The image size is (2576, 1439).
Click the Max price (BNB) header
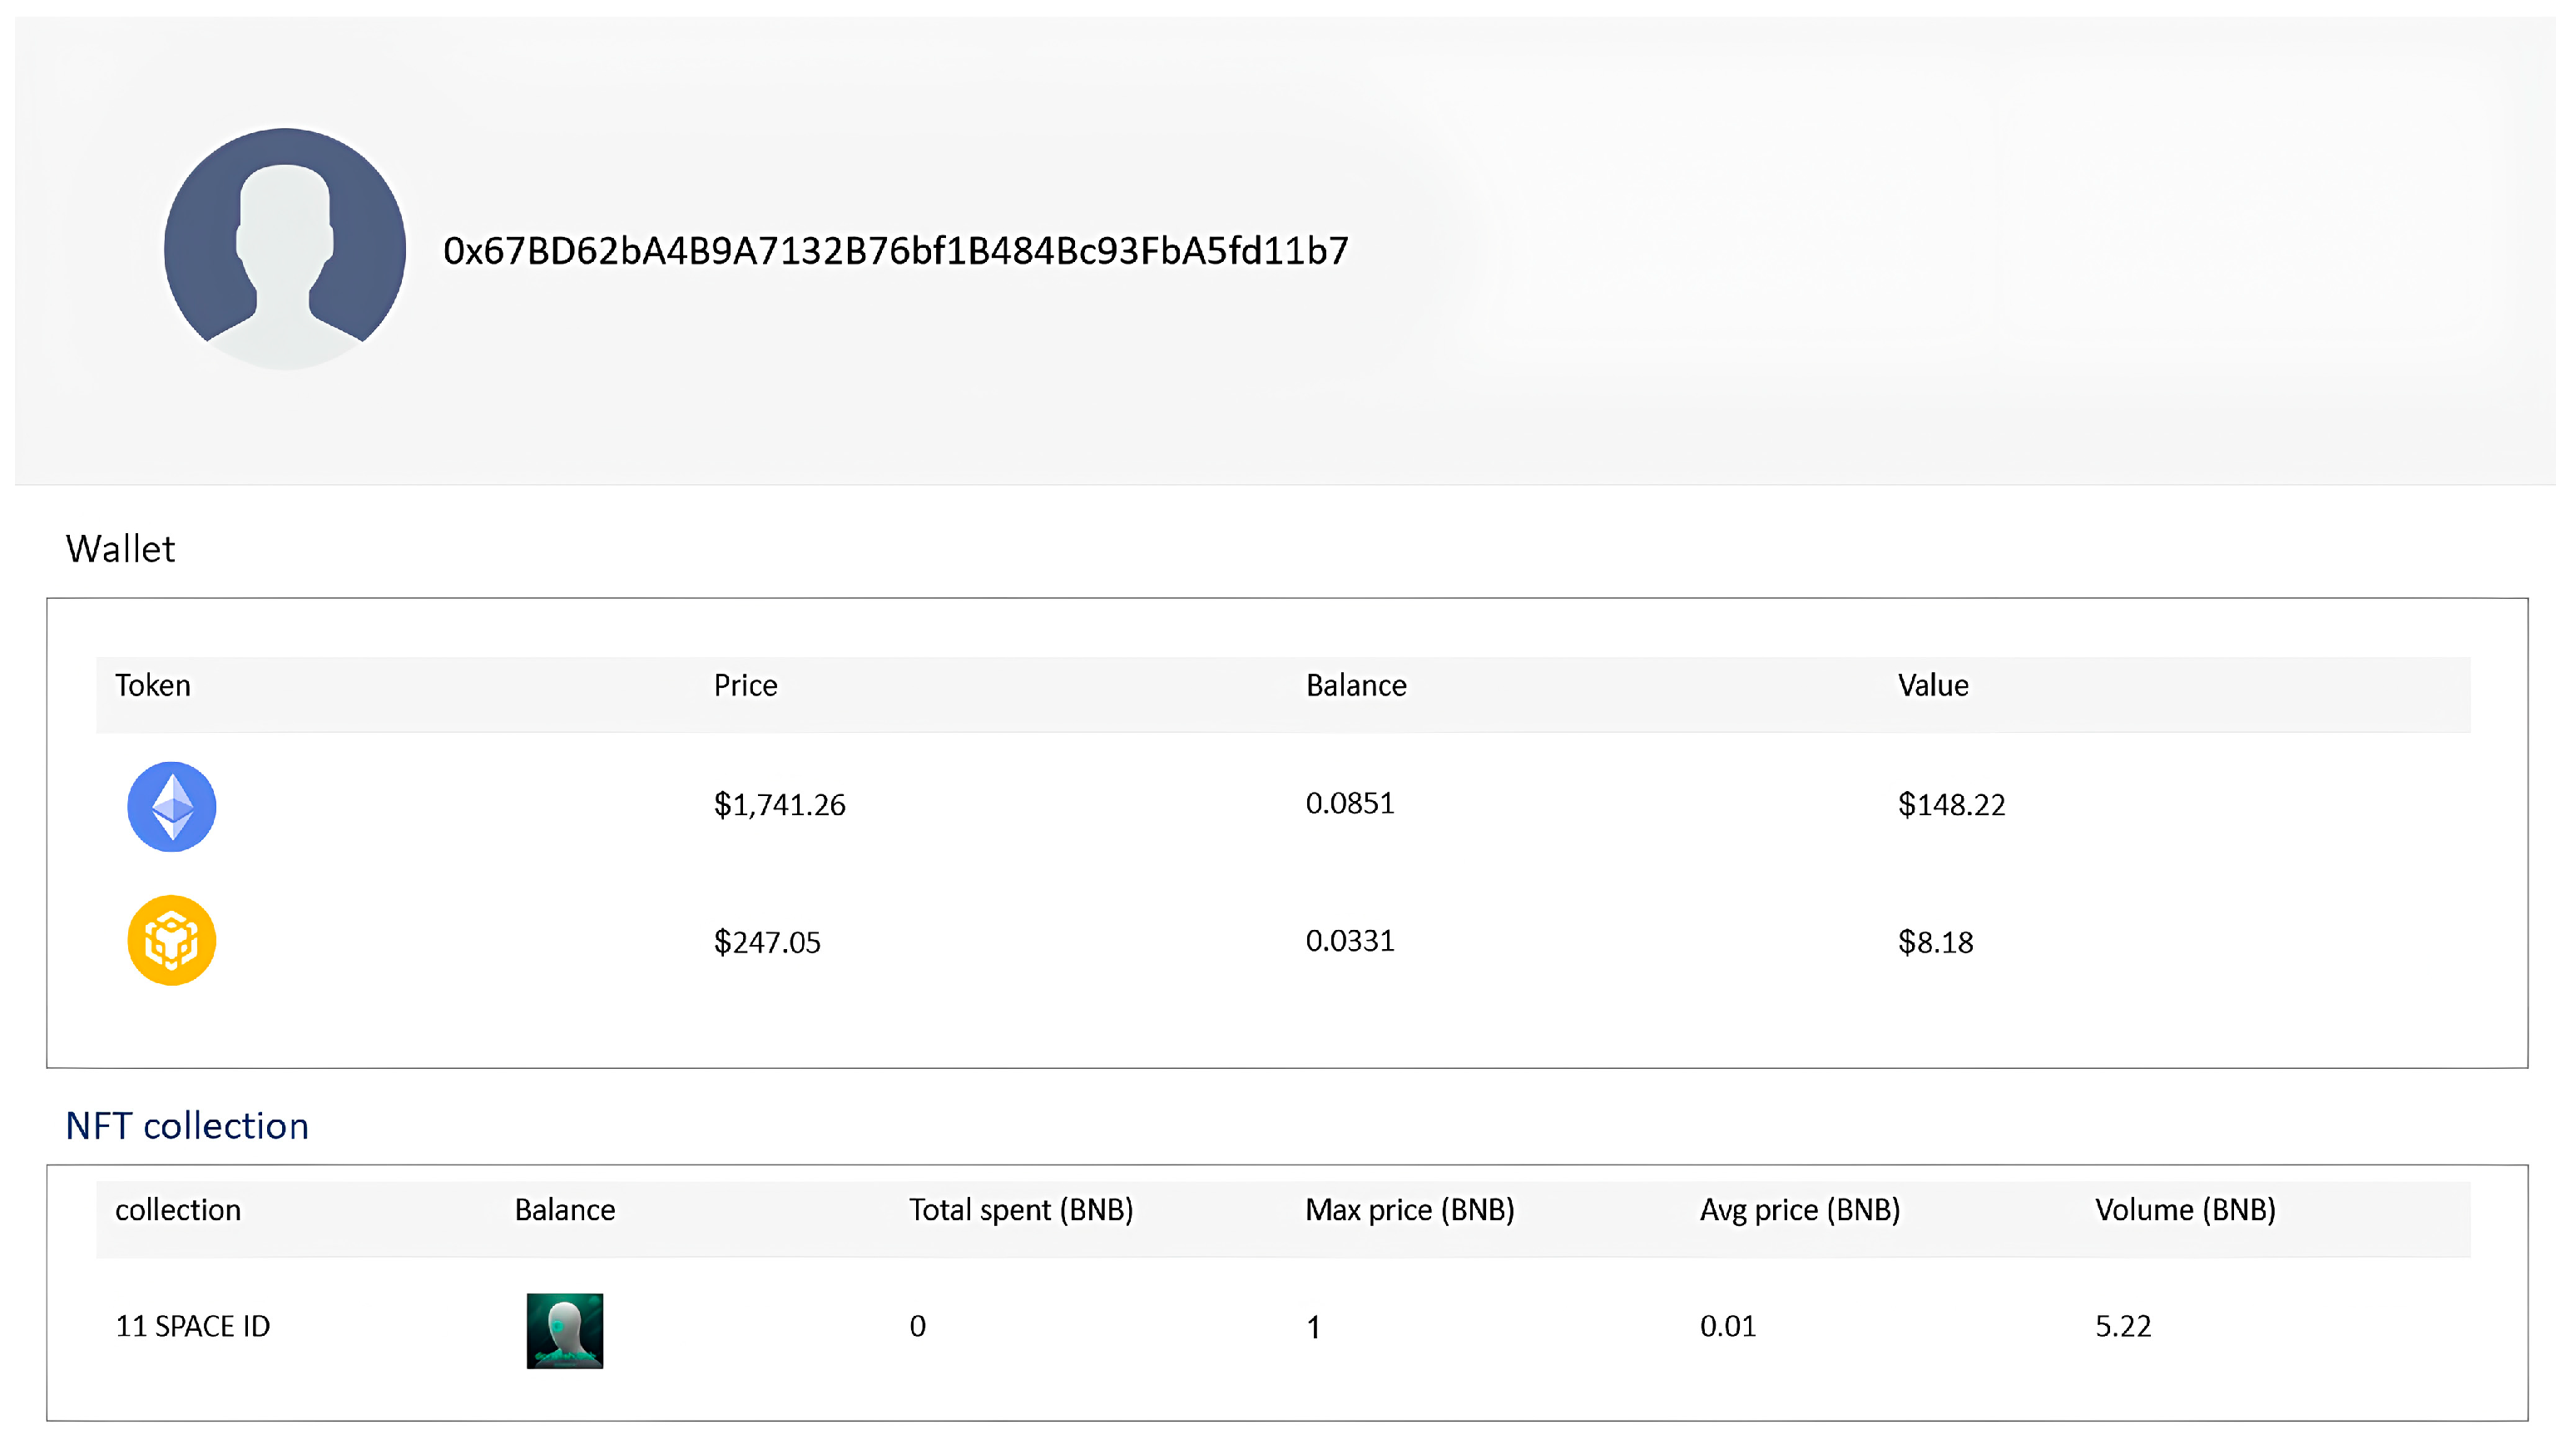(x=1410, y=1210)
